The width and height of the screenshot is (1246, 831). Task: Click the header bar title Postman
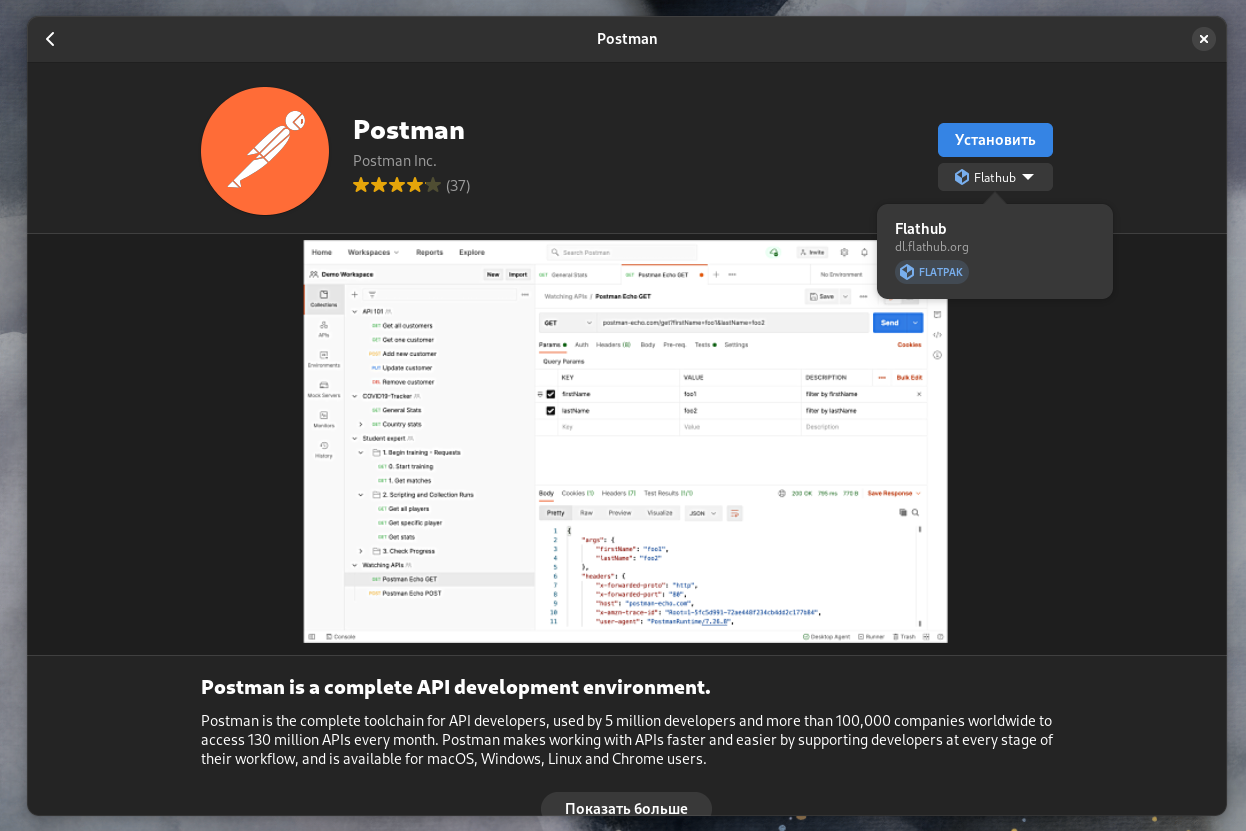[x=627, y=39]
